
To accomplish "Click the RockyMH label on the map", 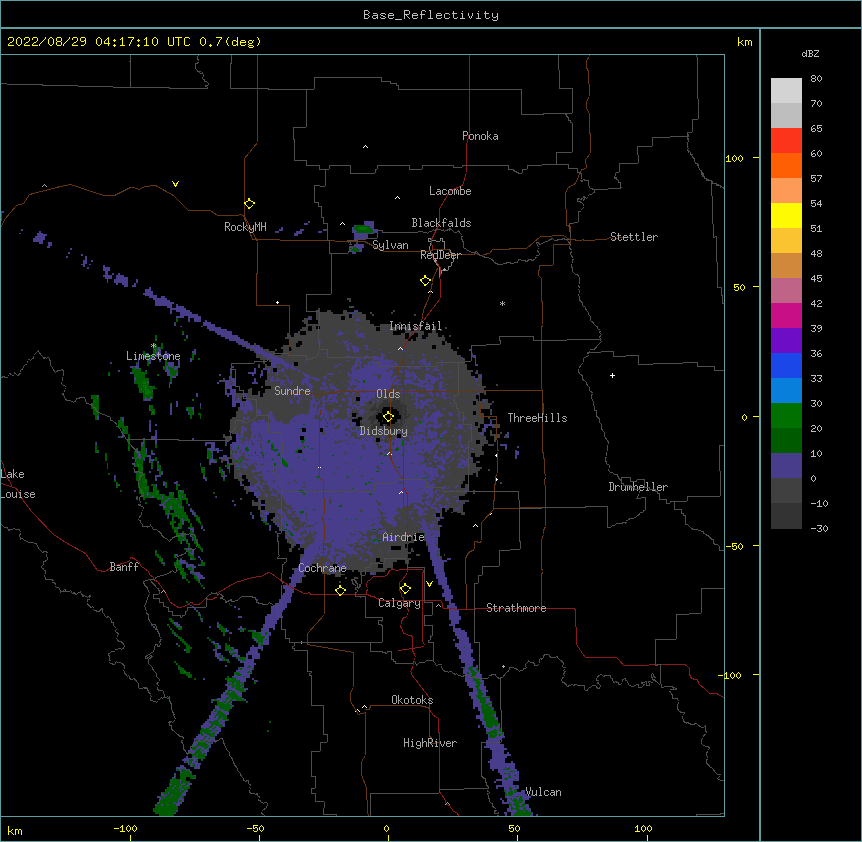I will point(245,227).
